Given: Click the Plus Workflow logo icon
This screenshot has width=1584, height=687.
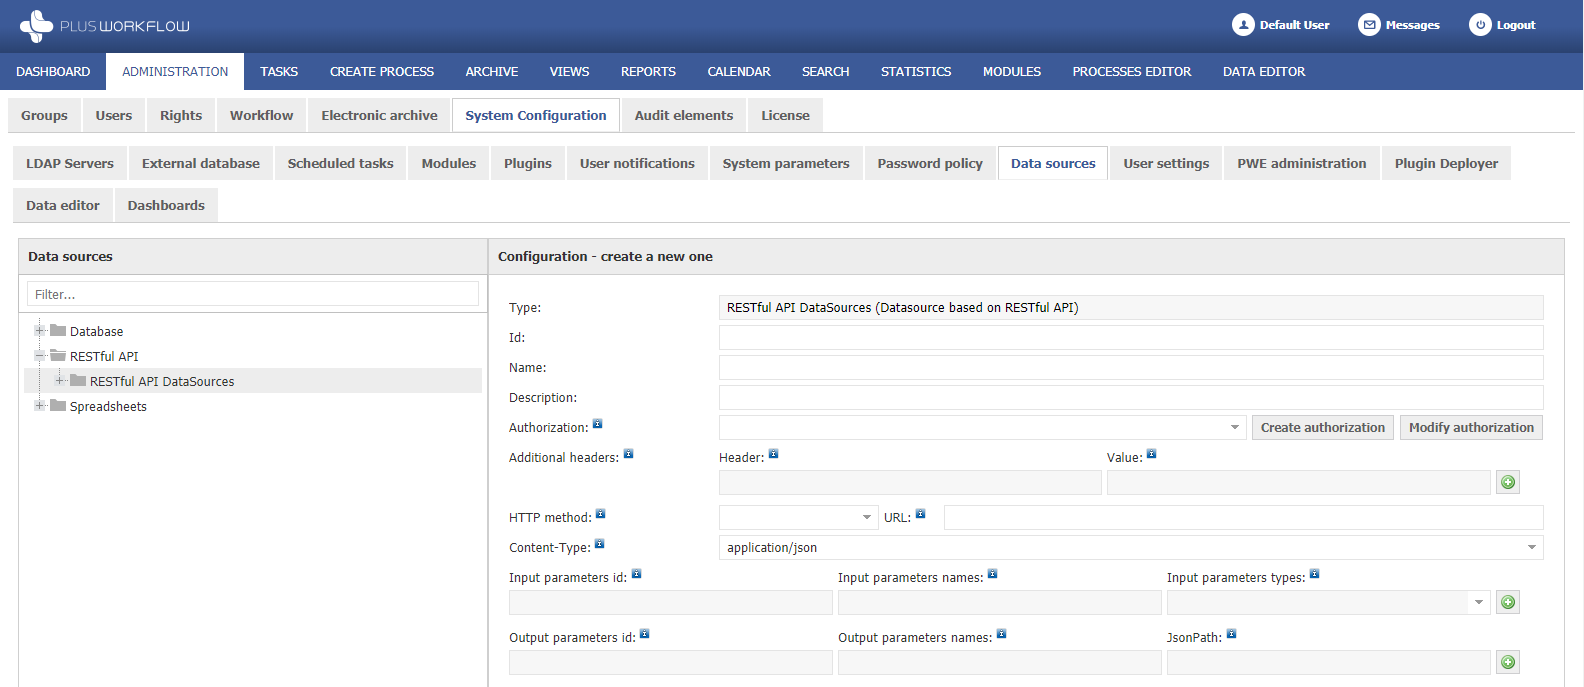Looking at the screenshot, I should [x=36, y=26].
